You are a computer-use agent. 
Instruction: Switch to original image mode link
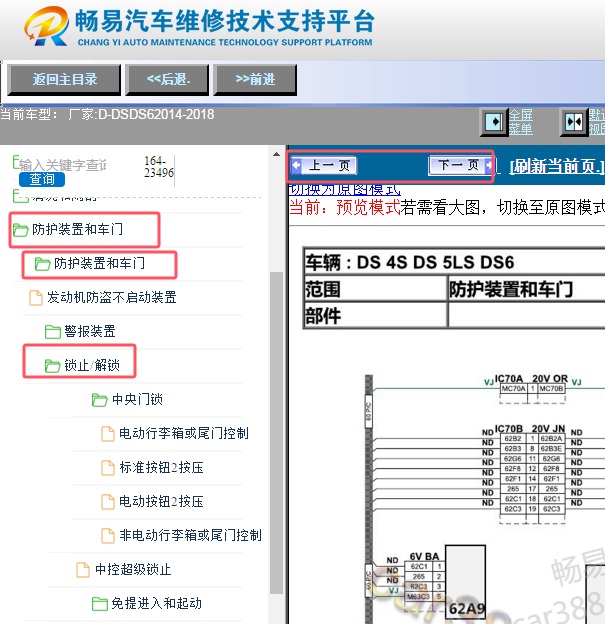click(344, 190)
